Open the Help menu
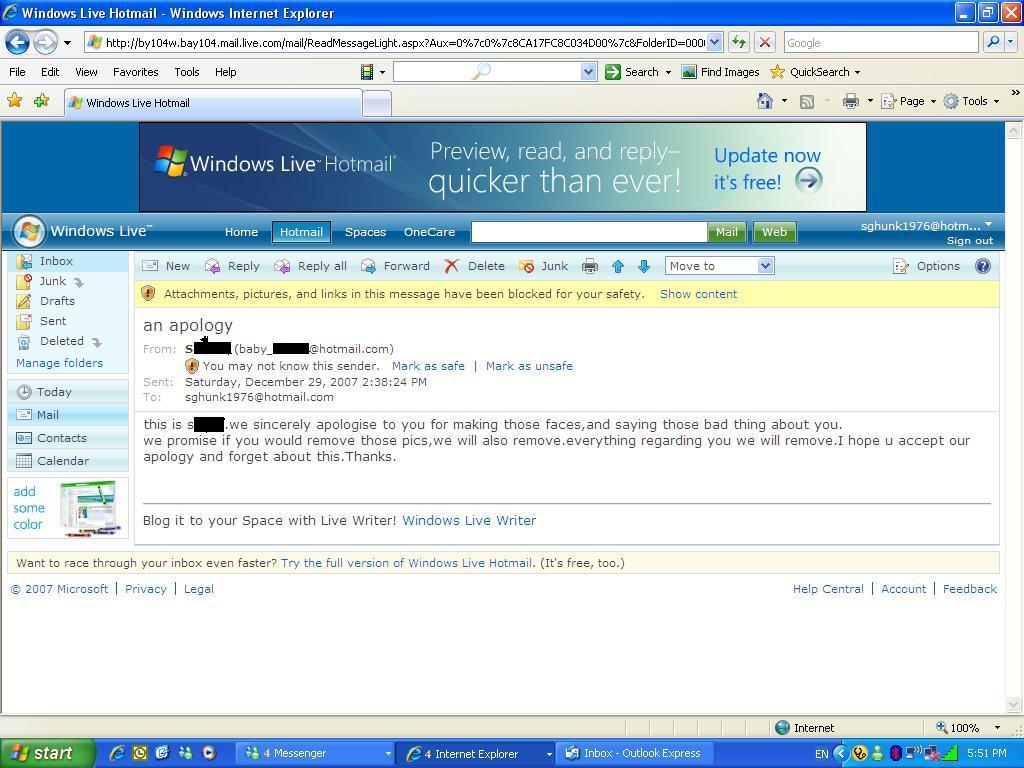The width and height of the screenshot is (1024, 768). (225, 72)
